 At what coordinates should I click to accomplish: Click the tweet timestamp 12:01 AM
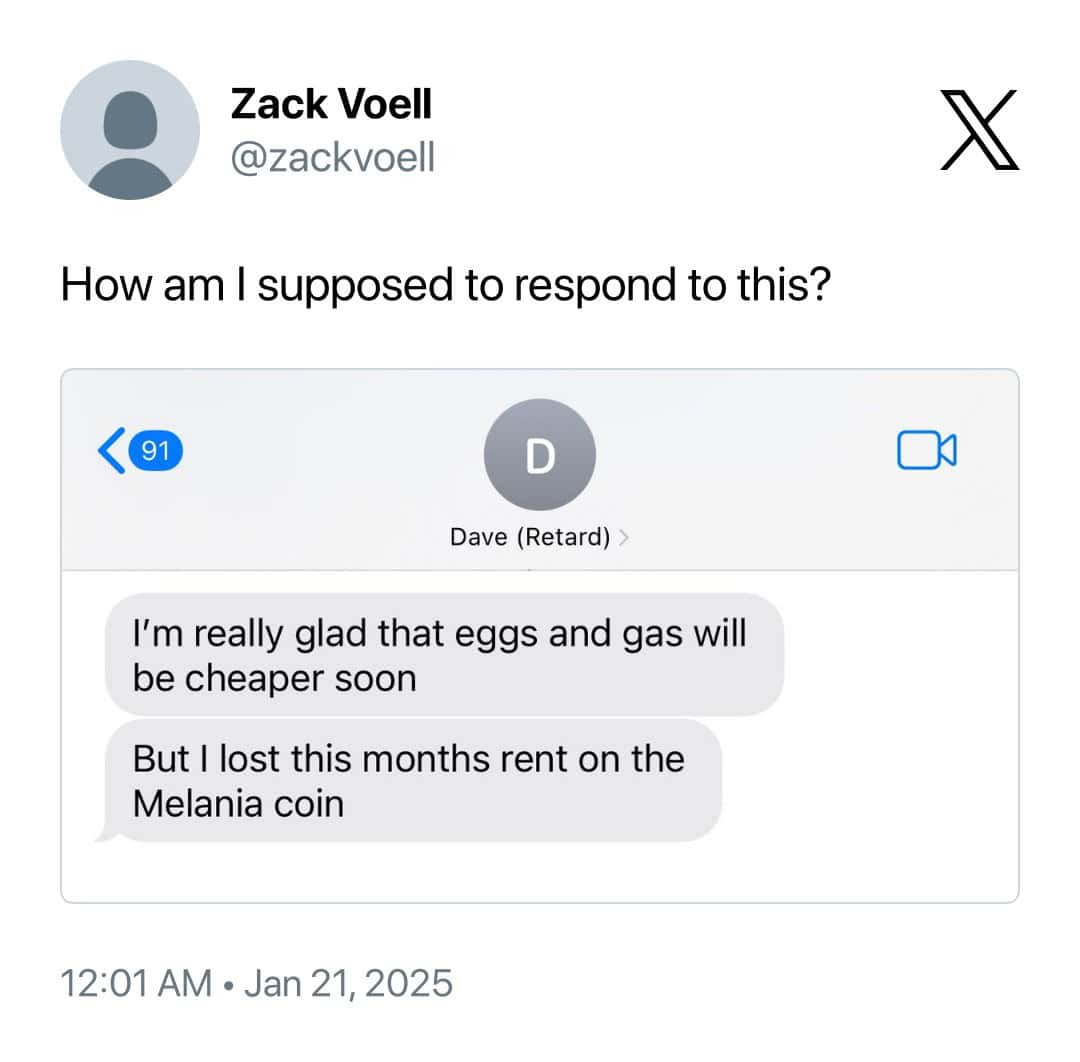(x=140, y=983)
